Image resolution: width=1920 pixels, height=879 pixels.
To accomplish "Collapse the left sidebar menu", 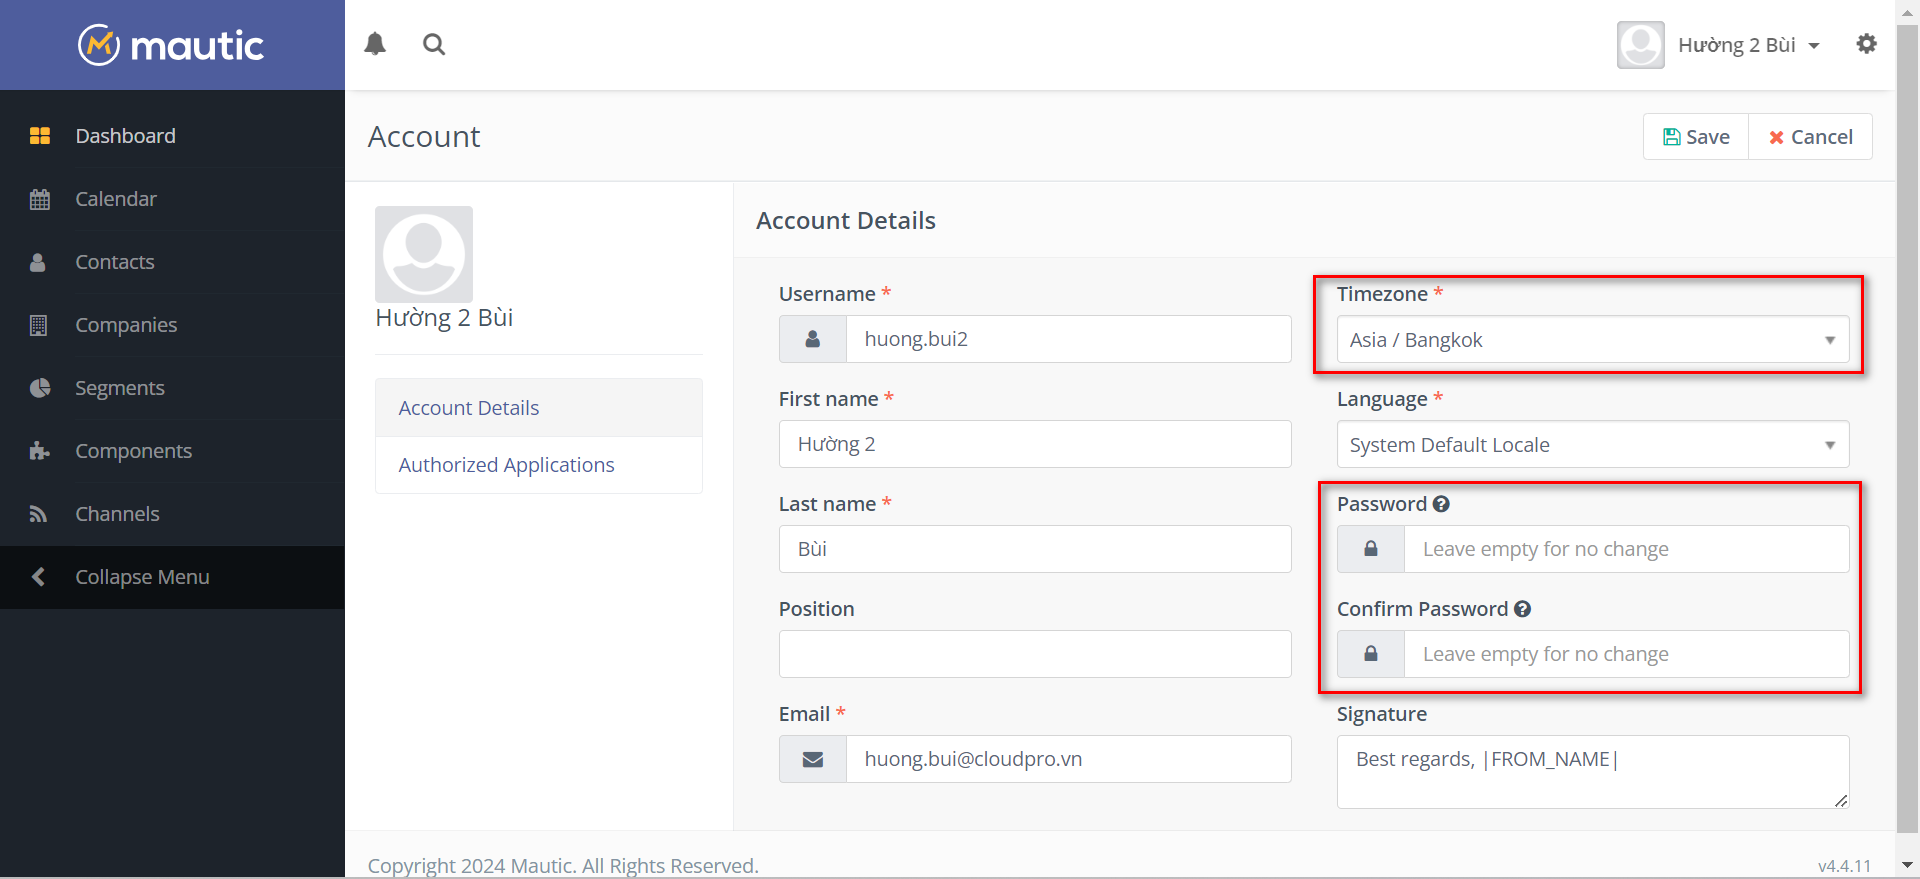I will pos(141,577).
